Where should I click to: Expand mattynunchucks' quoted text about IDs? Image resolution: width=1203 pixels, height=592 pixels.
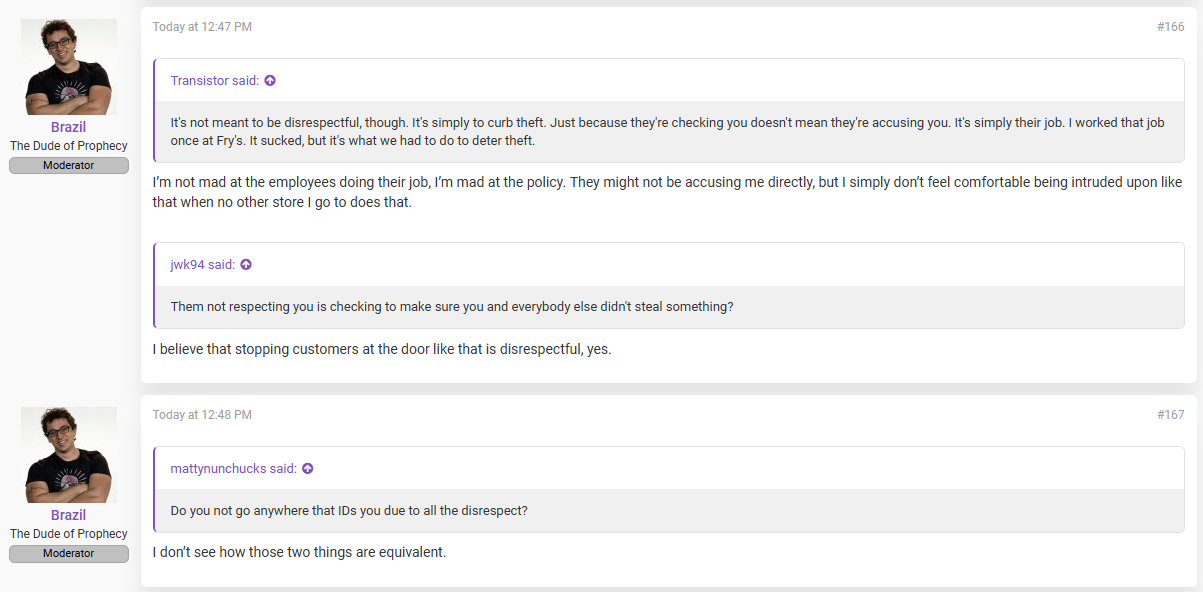(x=670, y=511)
